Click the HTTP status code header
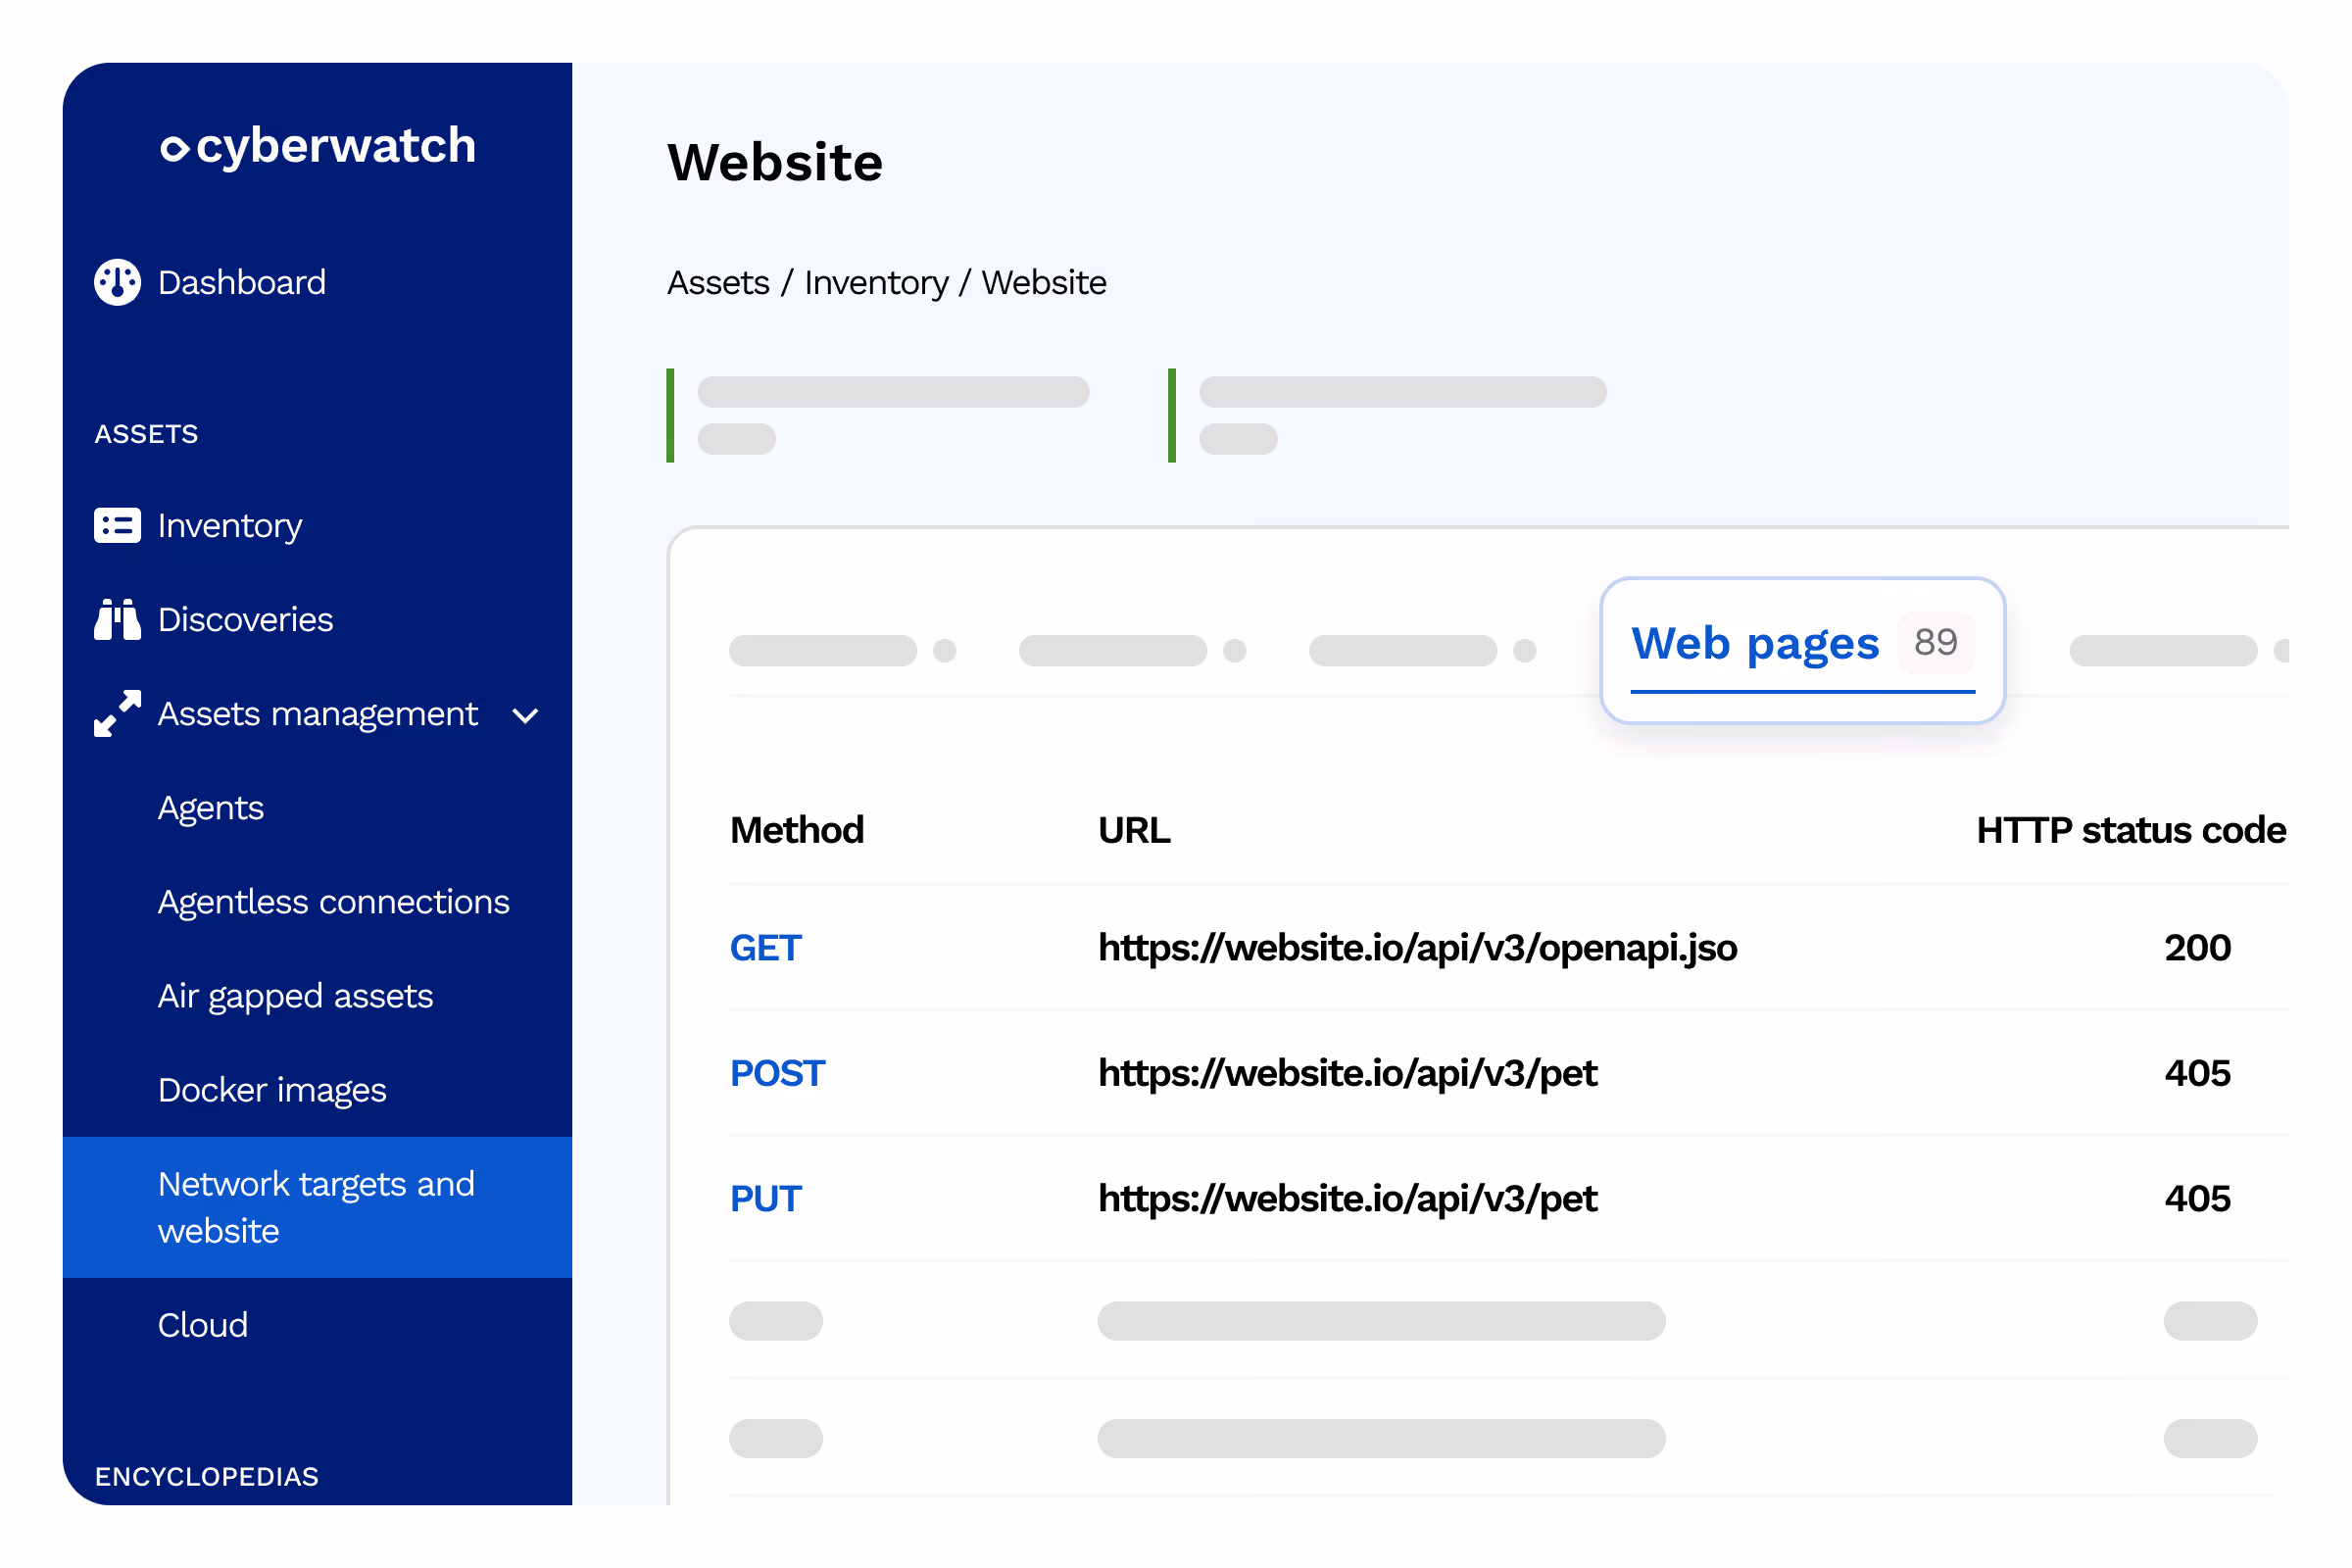The width and height of the screenshot is (2352, 1568). 2131,831
